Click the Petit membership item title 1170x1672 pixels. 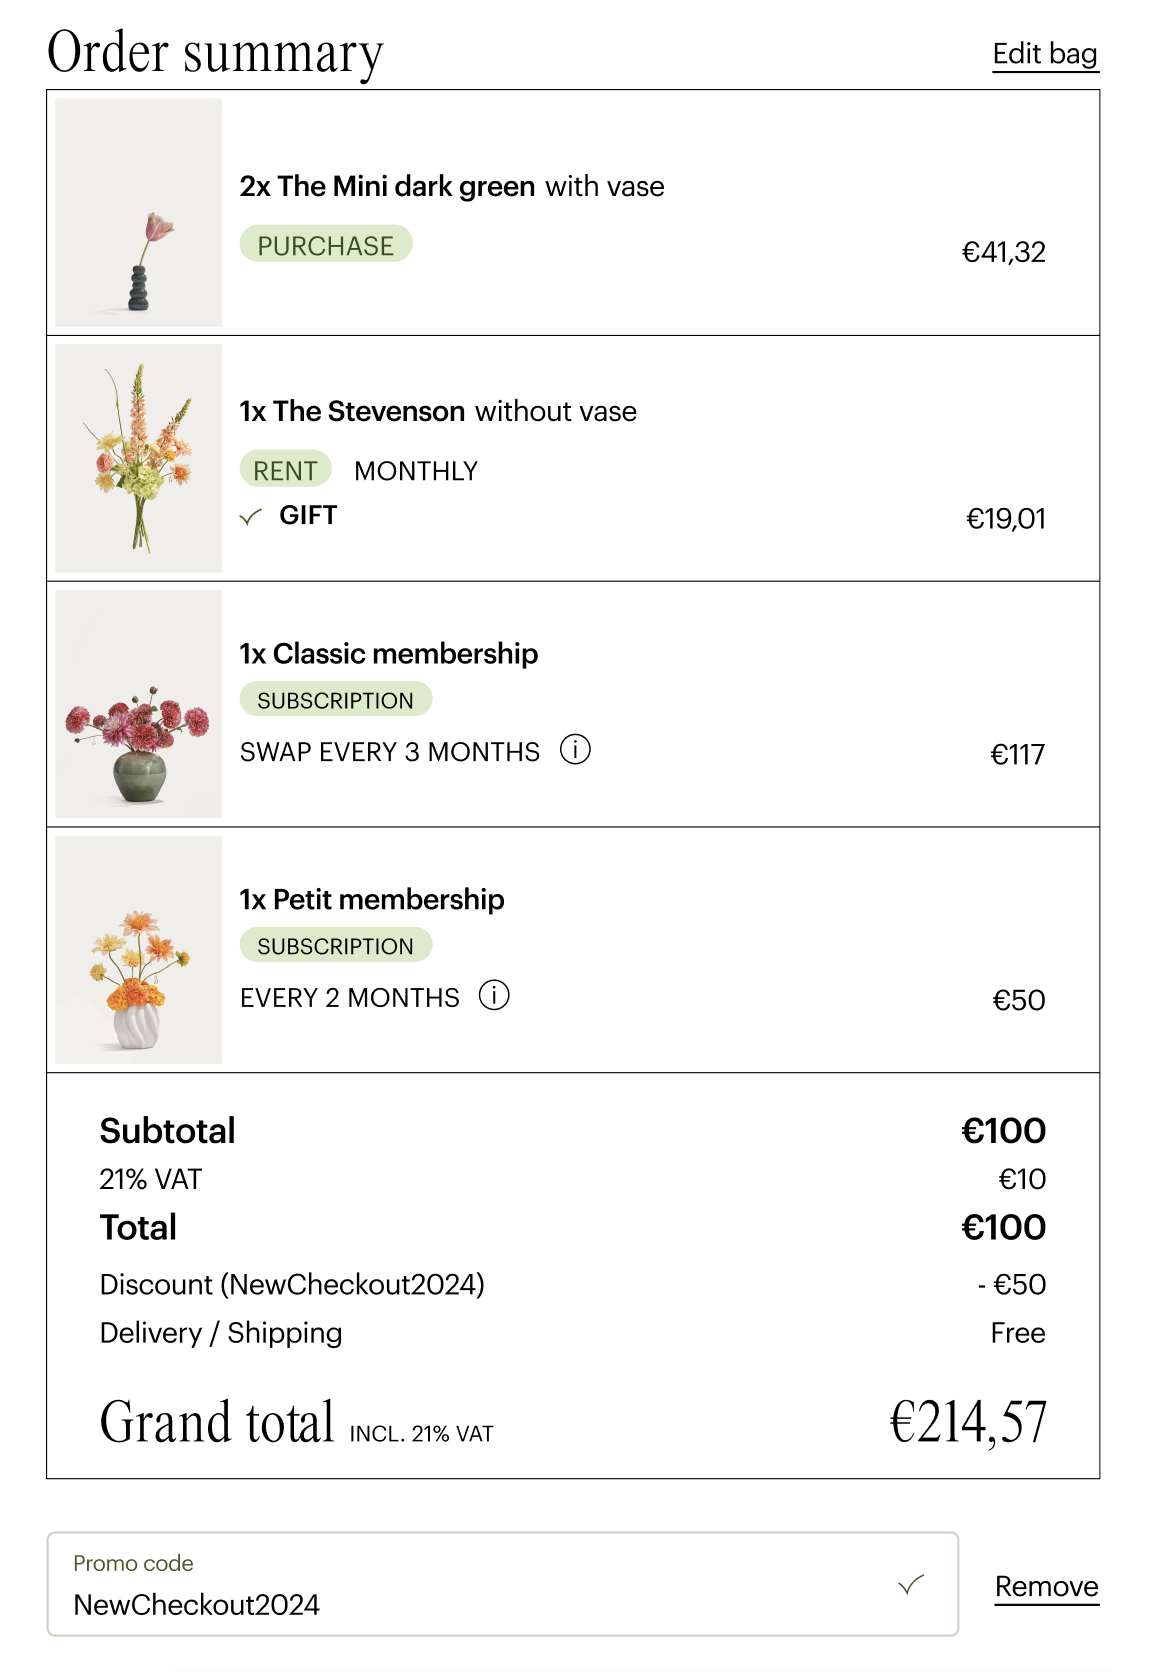pyautogui.click(x=372, y=900)
